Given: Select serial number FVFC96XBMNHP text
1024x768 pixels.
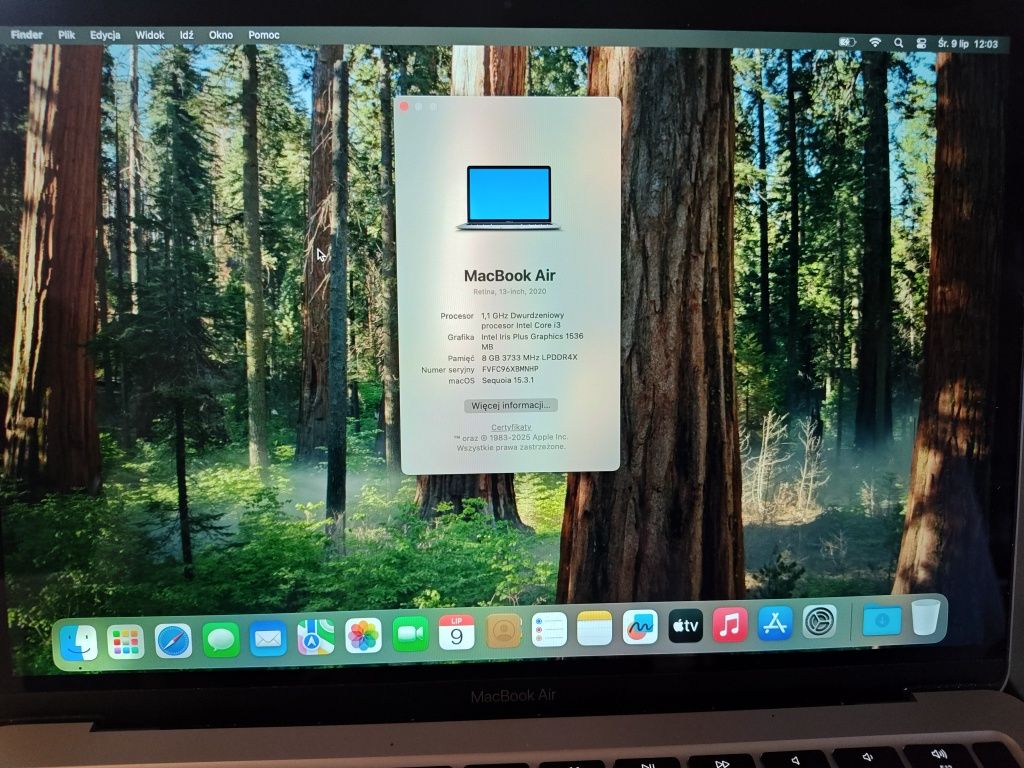Looking at the screenshot, I should click(x=510, y=369).
